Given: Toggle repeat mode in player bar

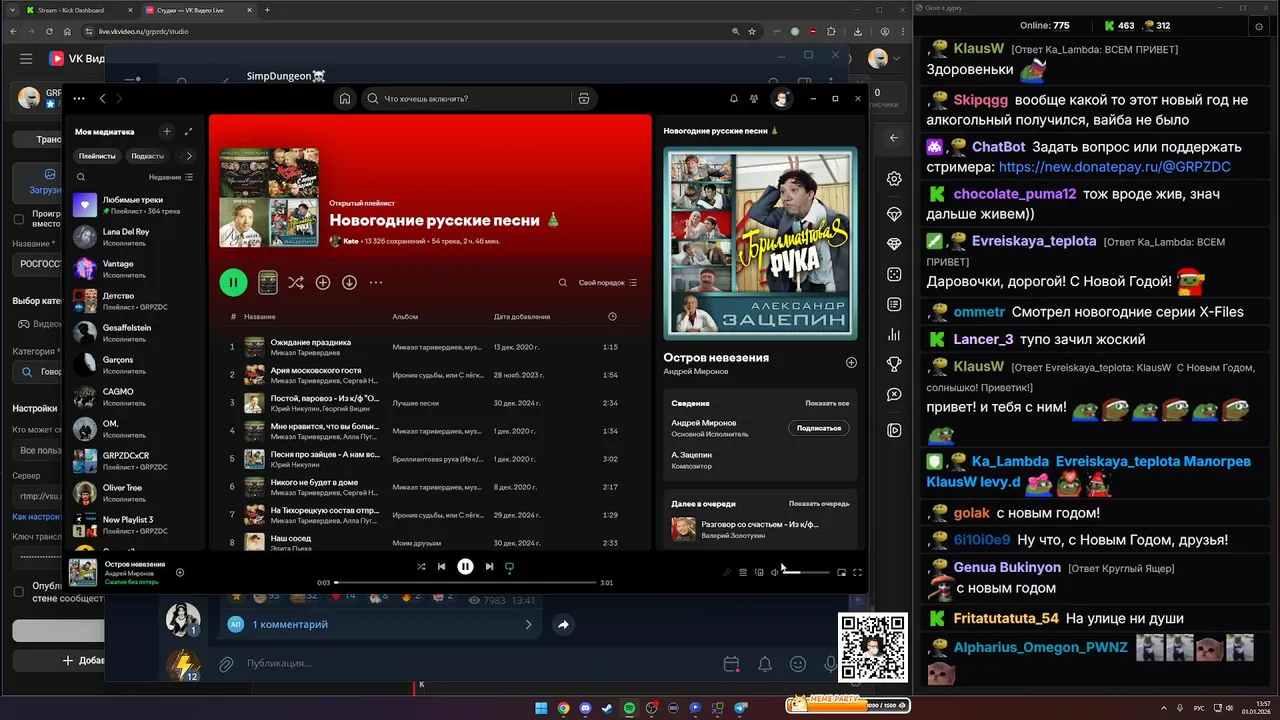Looking at the screenshot, I should (x=509, y=566).
